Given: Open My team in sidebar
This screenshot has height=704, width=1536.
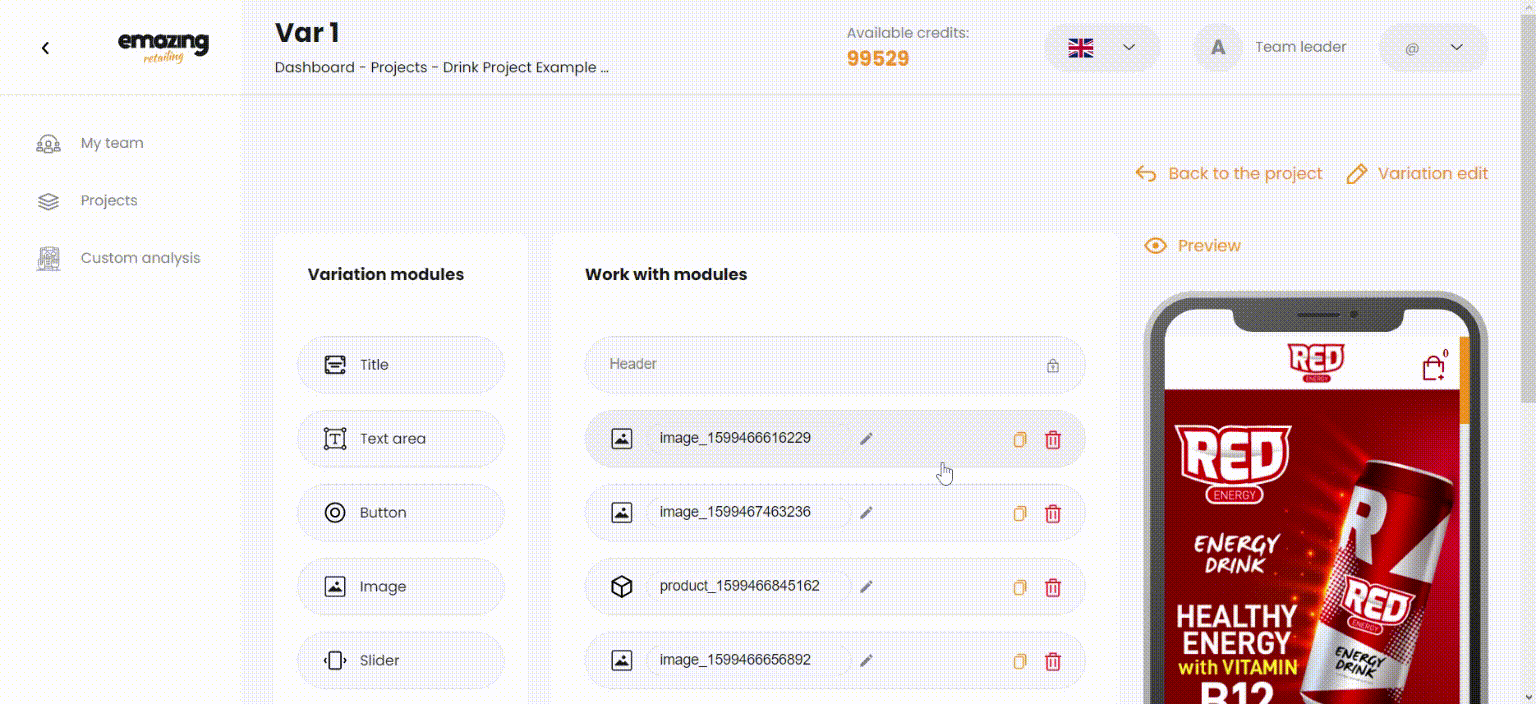Looking at the screenshot, I should pyautogui.click(x=111, y=143).
